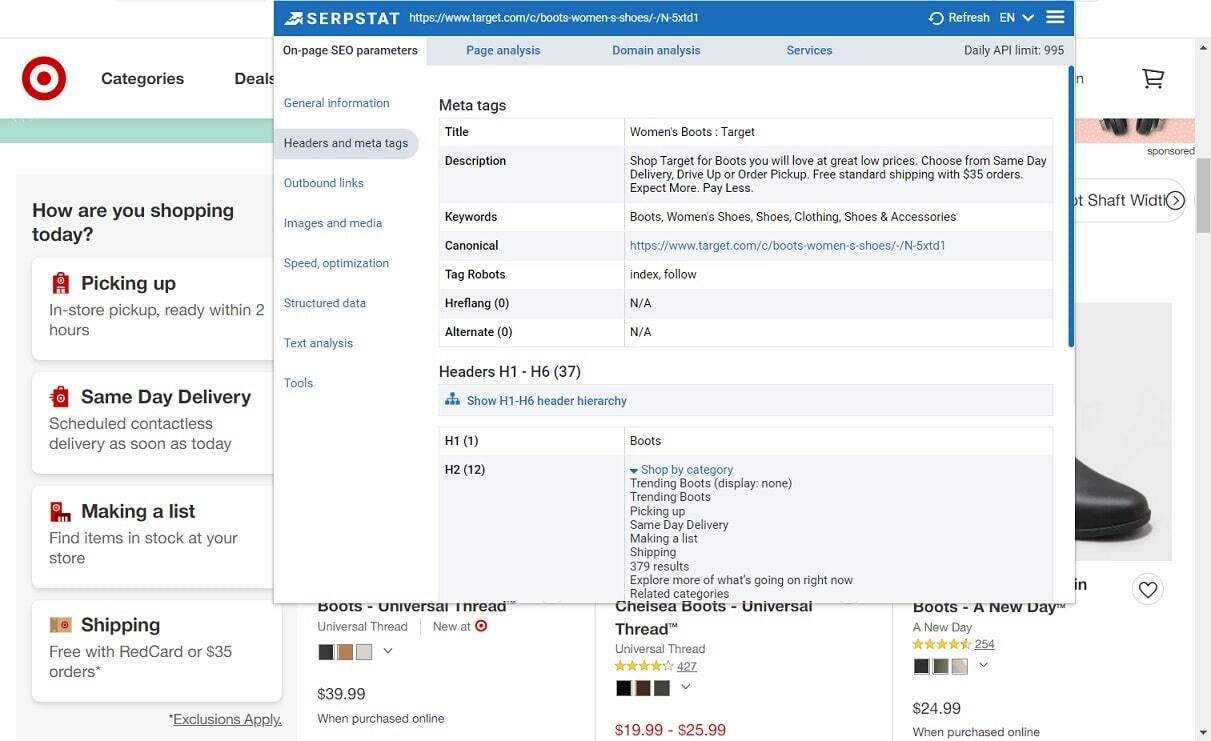Viewport: 1211px width, 741px height.
Task: Click the Target bullseye logo
Action: click(44, 78)
